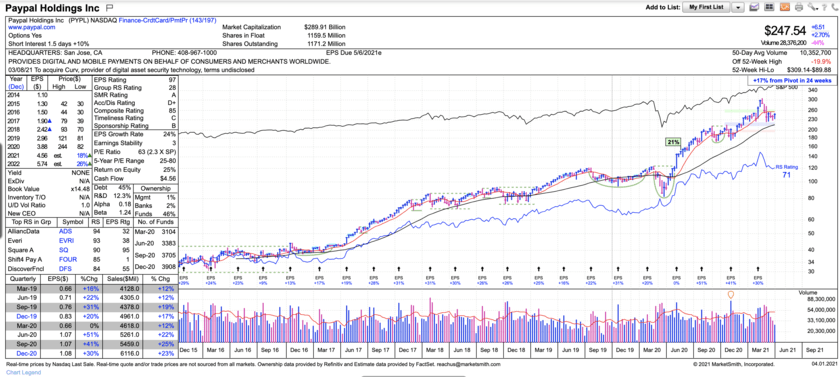Image resolution: width=840 pixels, height=377 pixels.
Task: Click the 21% gain marker on chart
Action: point(672,142)
